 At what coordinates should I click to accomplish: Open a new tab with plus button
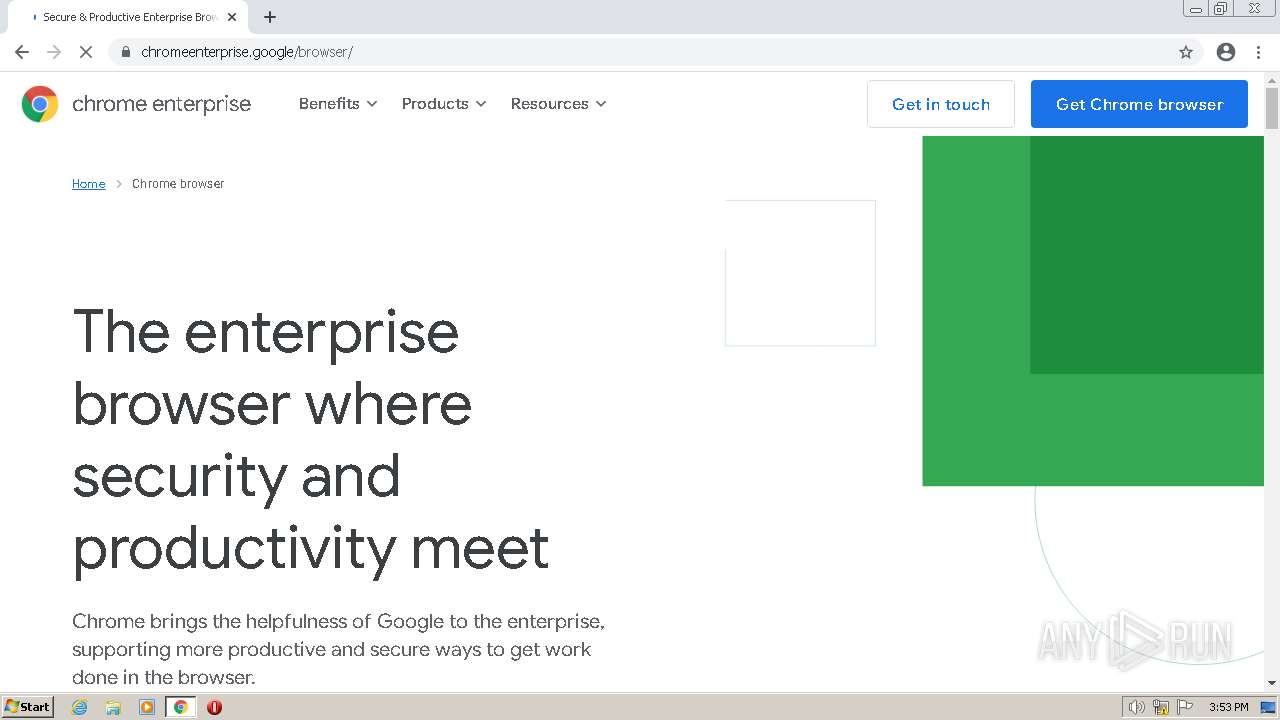point(270,17)
